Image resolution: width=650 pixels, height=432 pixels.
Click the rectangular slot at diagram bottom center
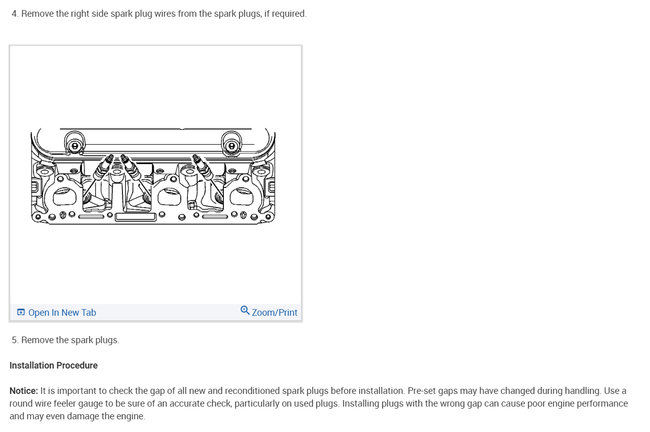coord(136,217)
